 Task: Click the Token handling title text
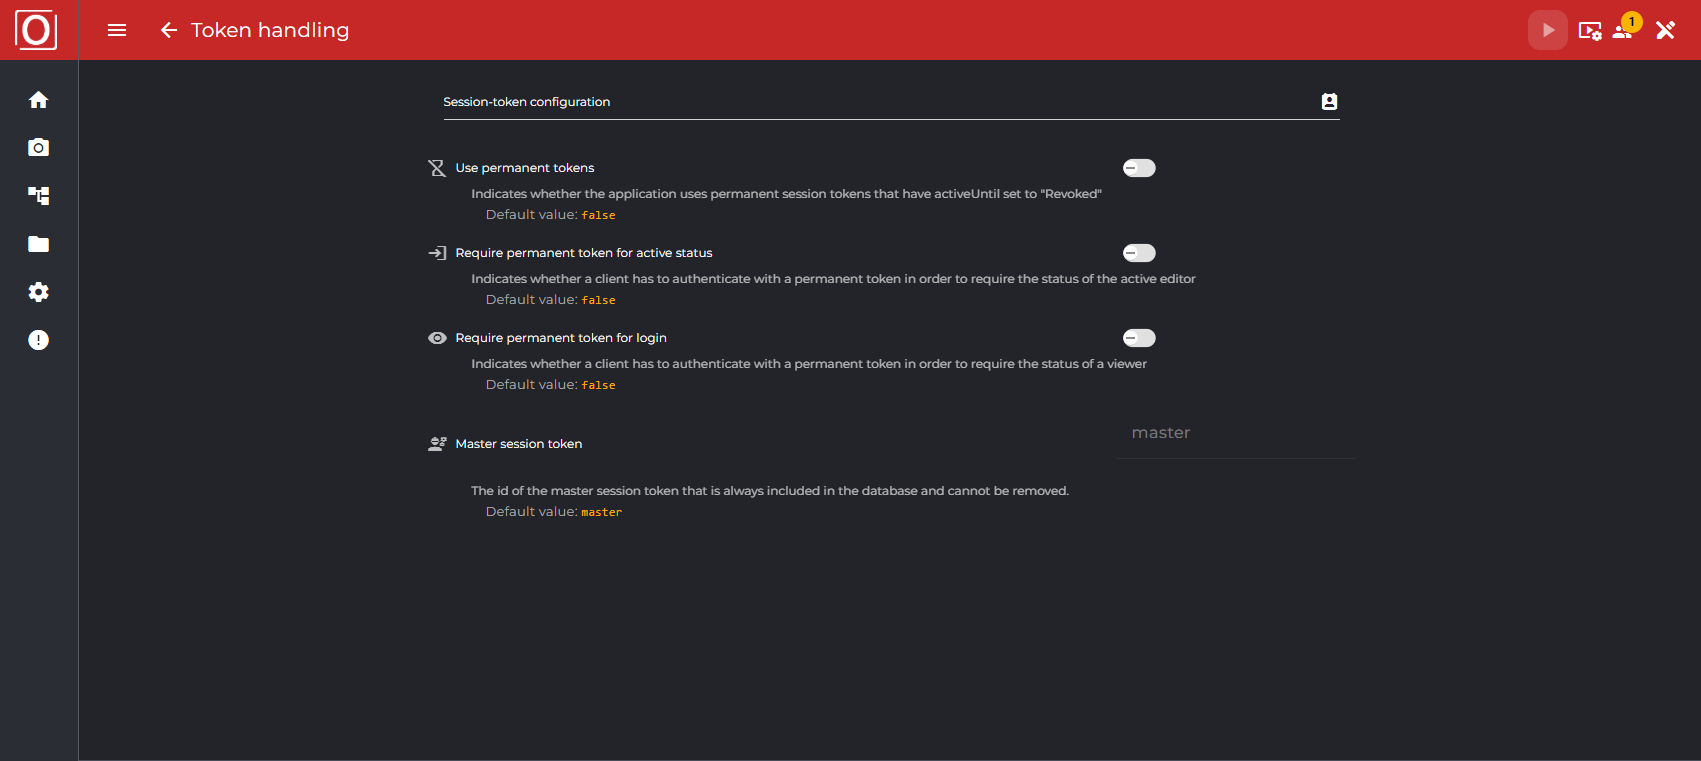pyautogui.click(x=270, y=30)
